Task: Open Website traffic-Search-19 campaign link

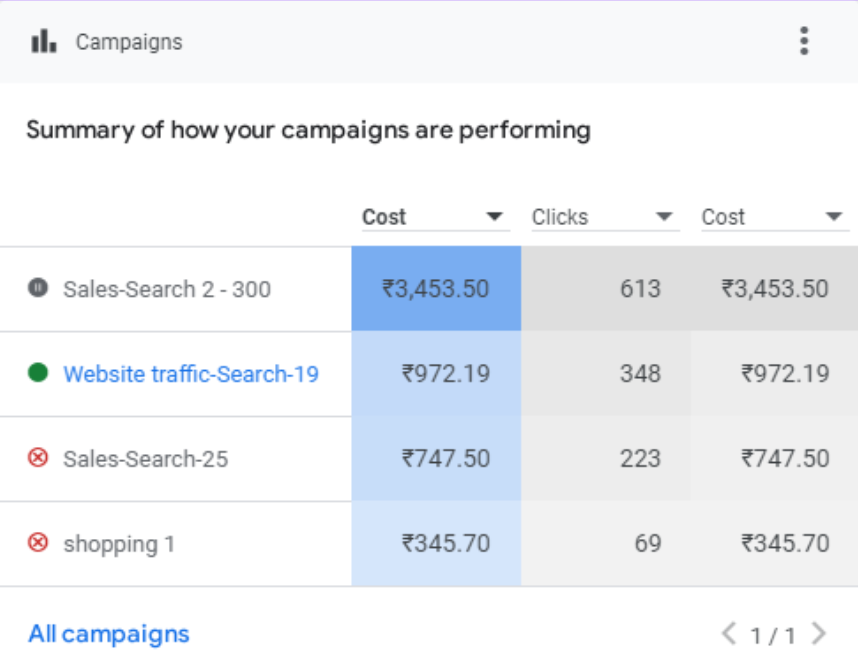Action: (191, 374)
